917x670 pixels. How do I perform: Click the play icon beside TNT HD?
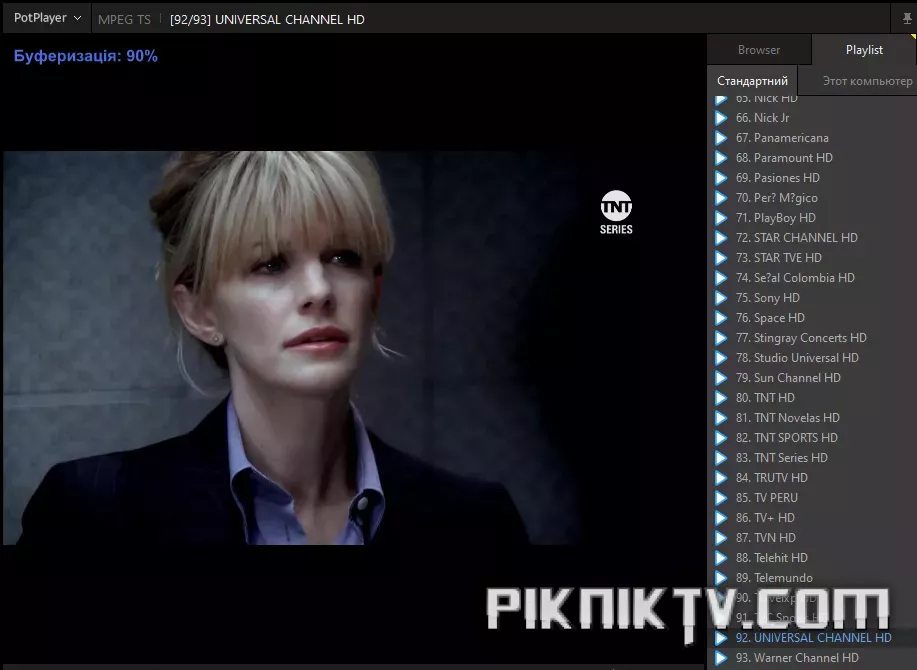point(721,398)
